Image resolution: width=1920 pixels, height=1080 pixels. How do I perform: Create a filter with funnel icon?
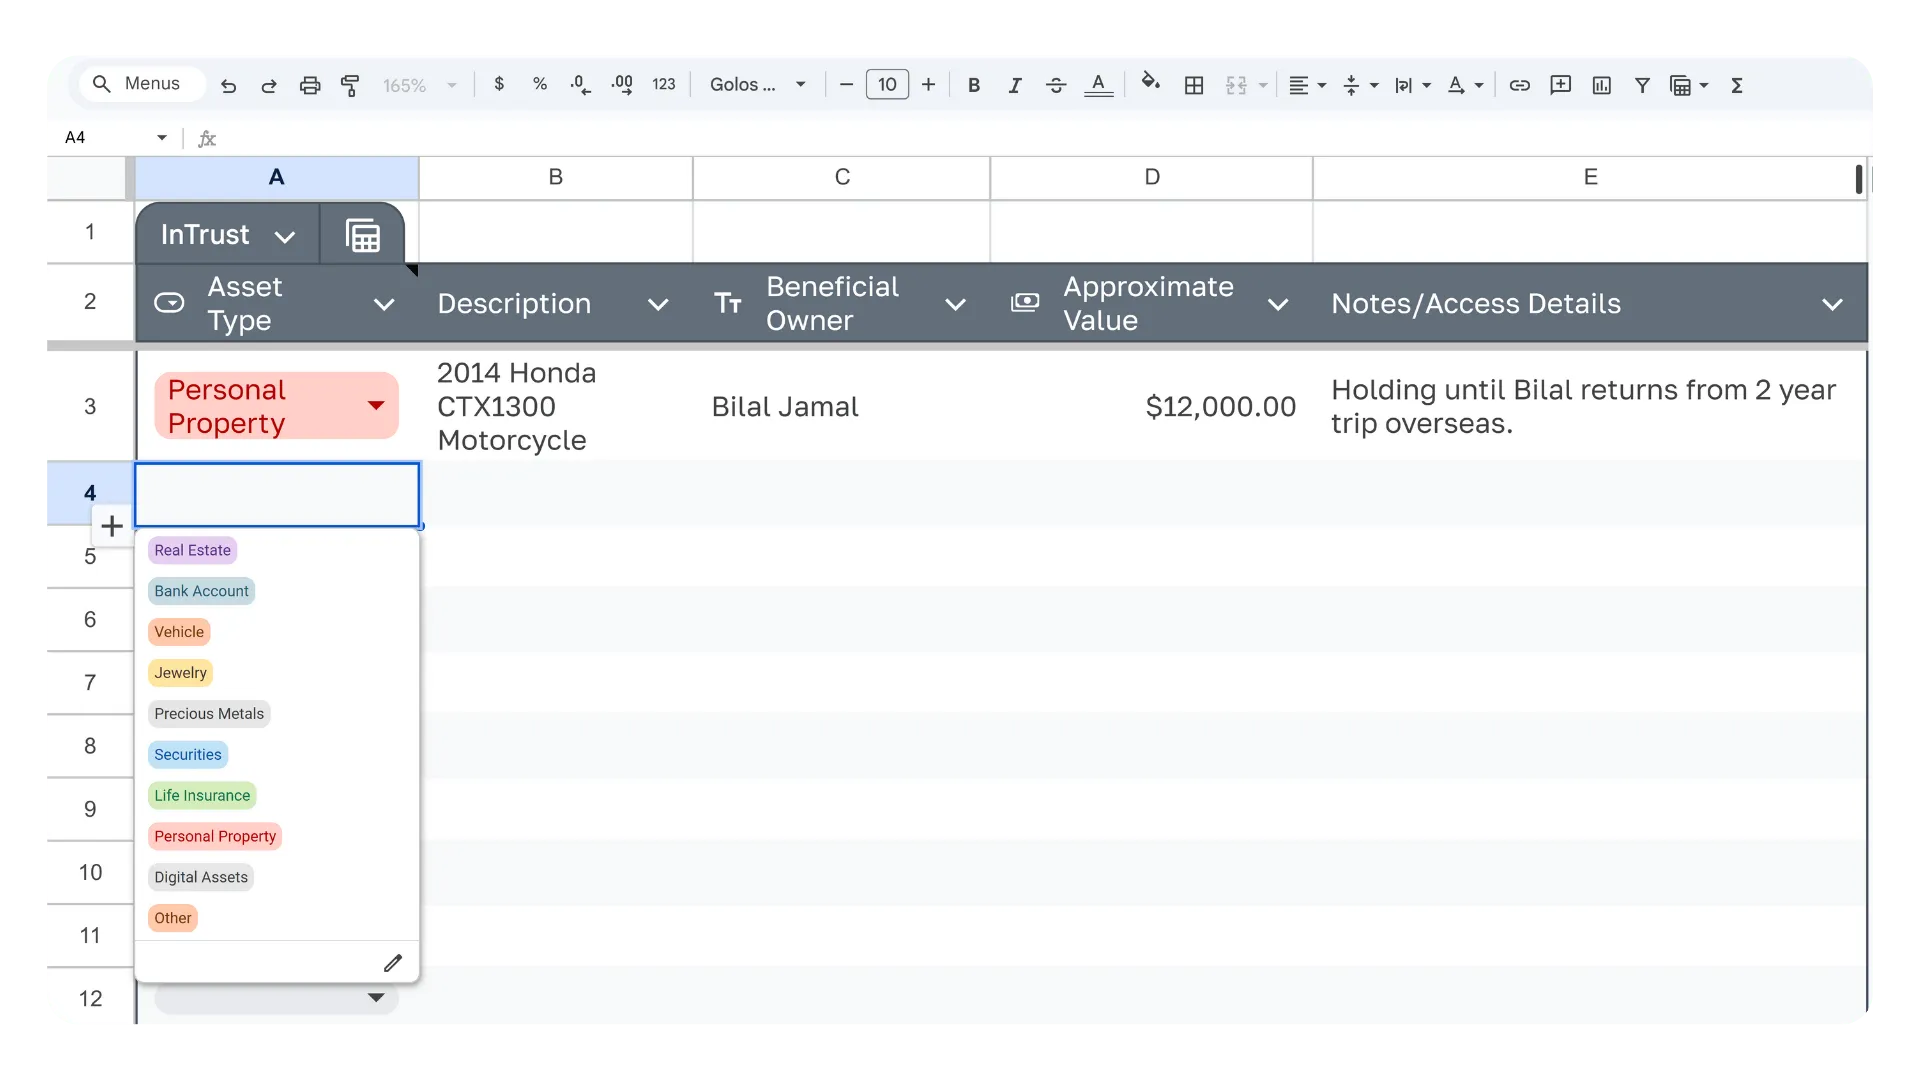point(1642,86)
